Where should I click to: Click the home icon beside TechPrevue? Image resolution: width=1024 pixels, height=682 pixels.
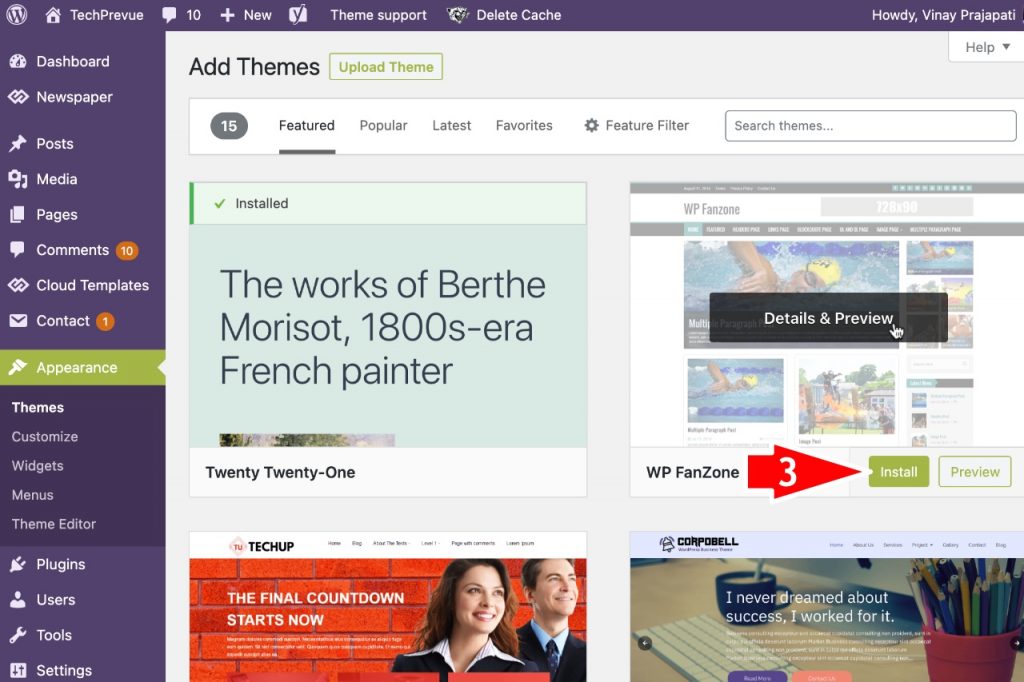pos(53,14)
